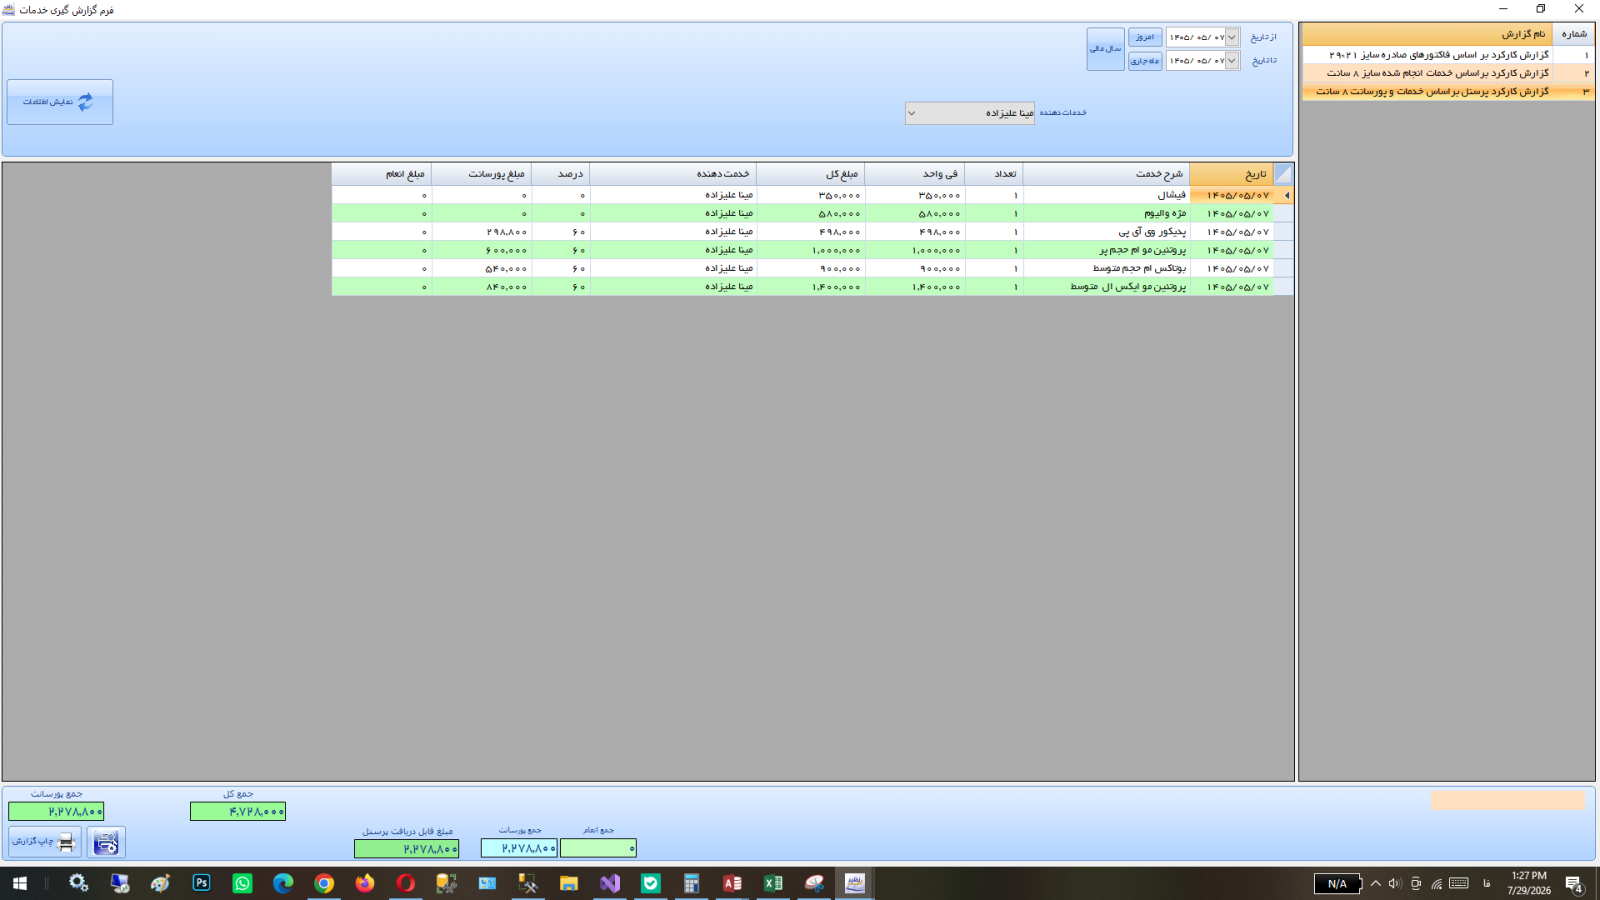Click the تاریخ column header
Image resolution: width=1600 pixels, height=900 pixels.
pos(1231,174)
